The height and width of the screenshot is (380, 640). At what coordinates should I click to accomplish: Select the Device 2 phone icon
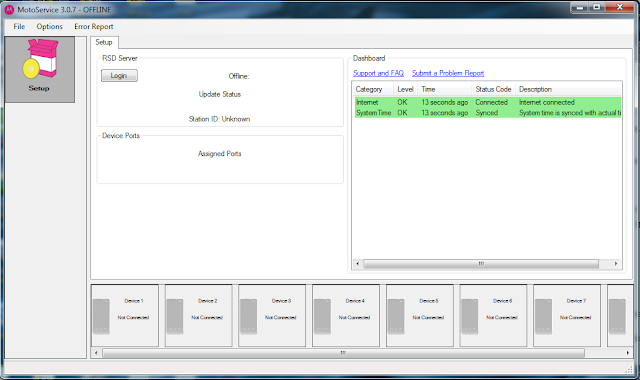coord(175,316)
